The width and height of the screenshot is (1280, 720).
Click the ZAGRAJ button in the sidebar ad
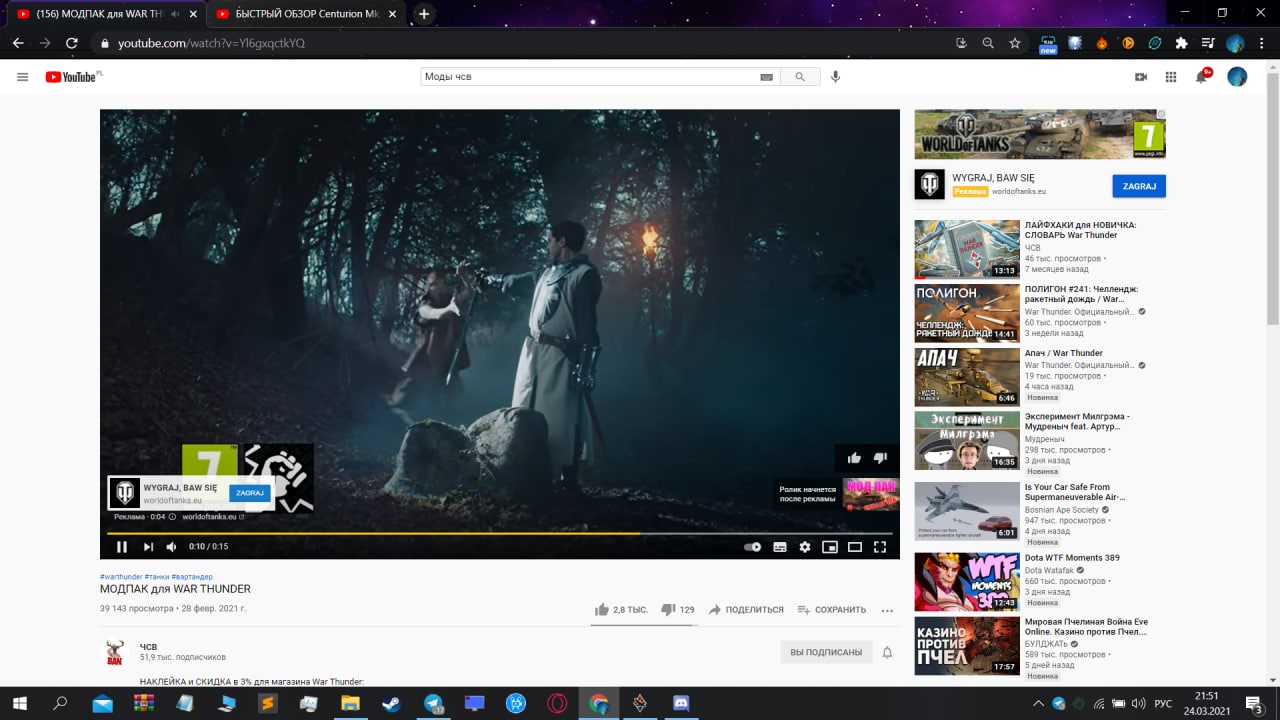(1139, 186)
